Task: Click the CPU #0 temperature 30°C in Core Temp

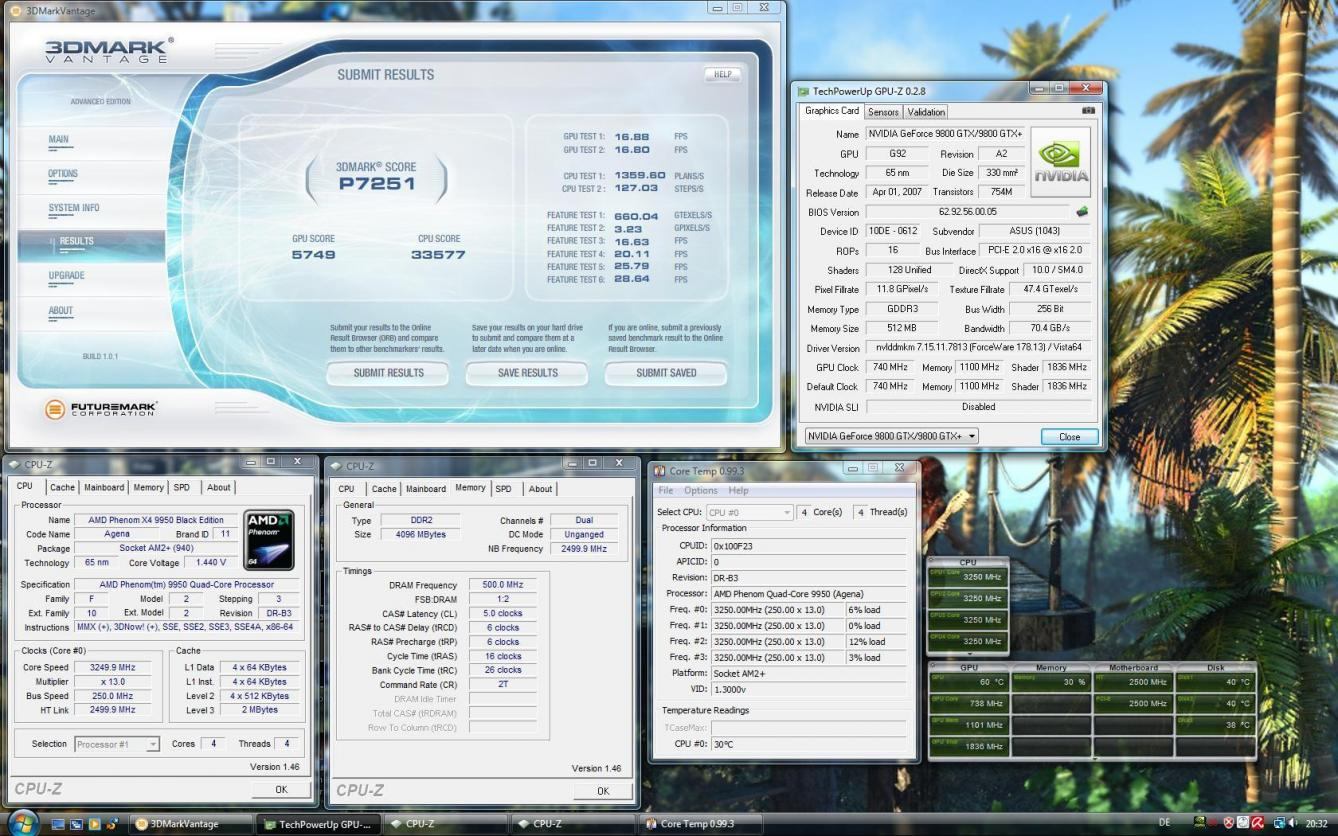Action: click(808, 744)
